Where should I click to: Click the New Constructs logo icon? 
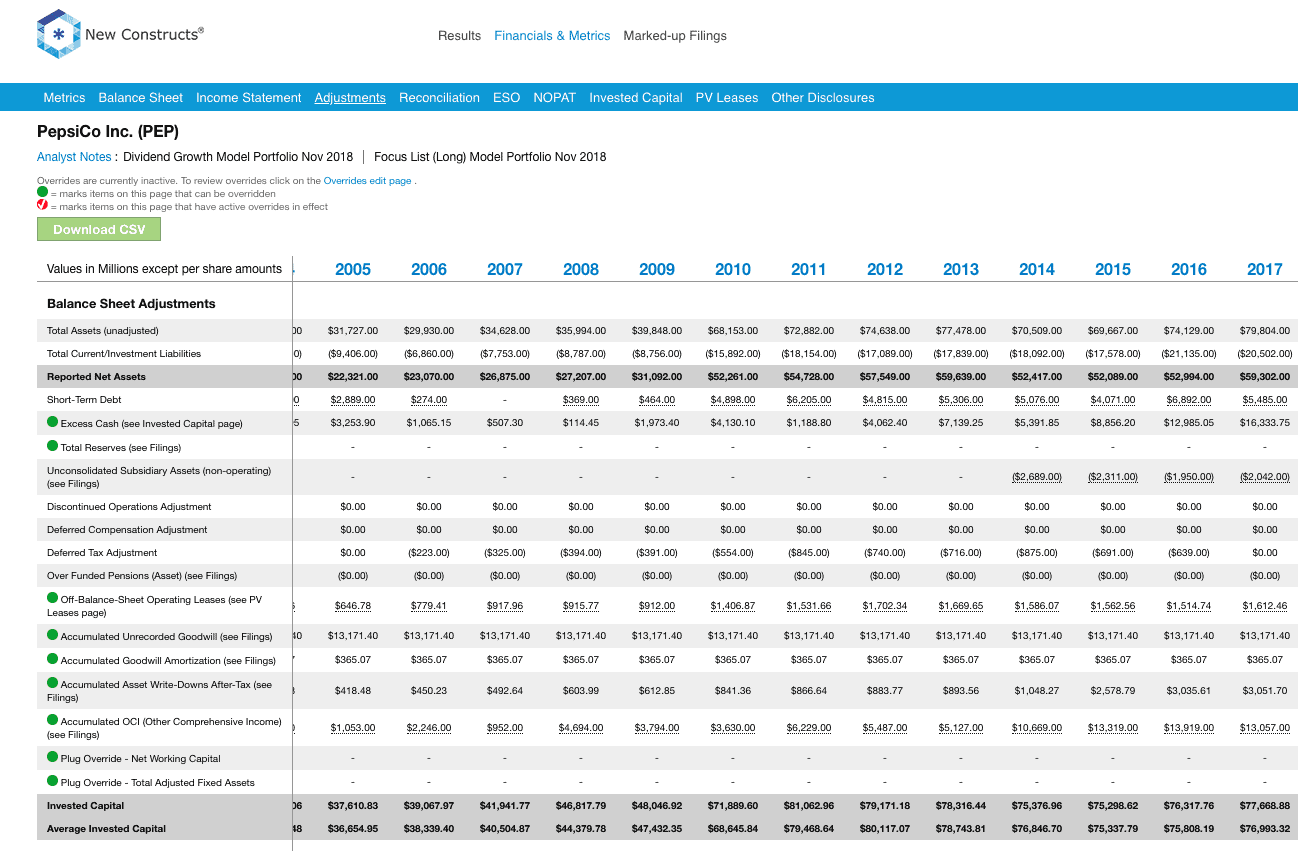(x=57, y=34)
